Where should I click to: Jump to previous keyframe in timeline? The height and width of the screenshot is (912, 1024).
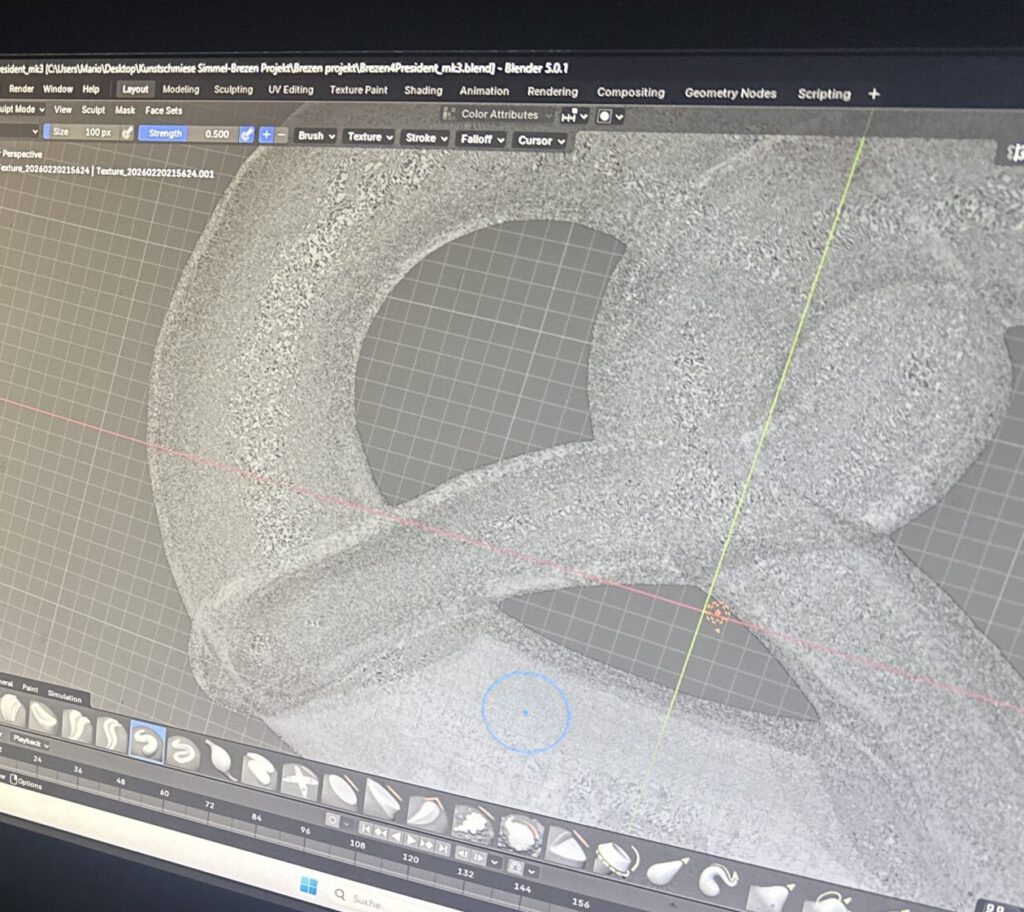(x=380, y=833)
